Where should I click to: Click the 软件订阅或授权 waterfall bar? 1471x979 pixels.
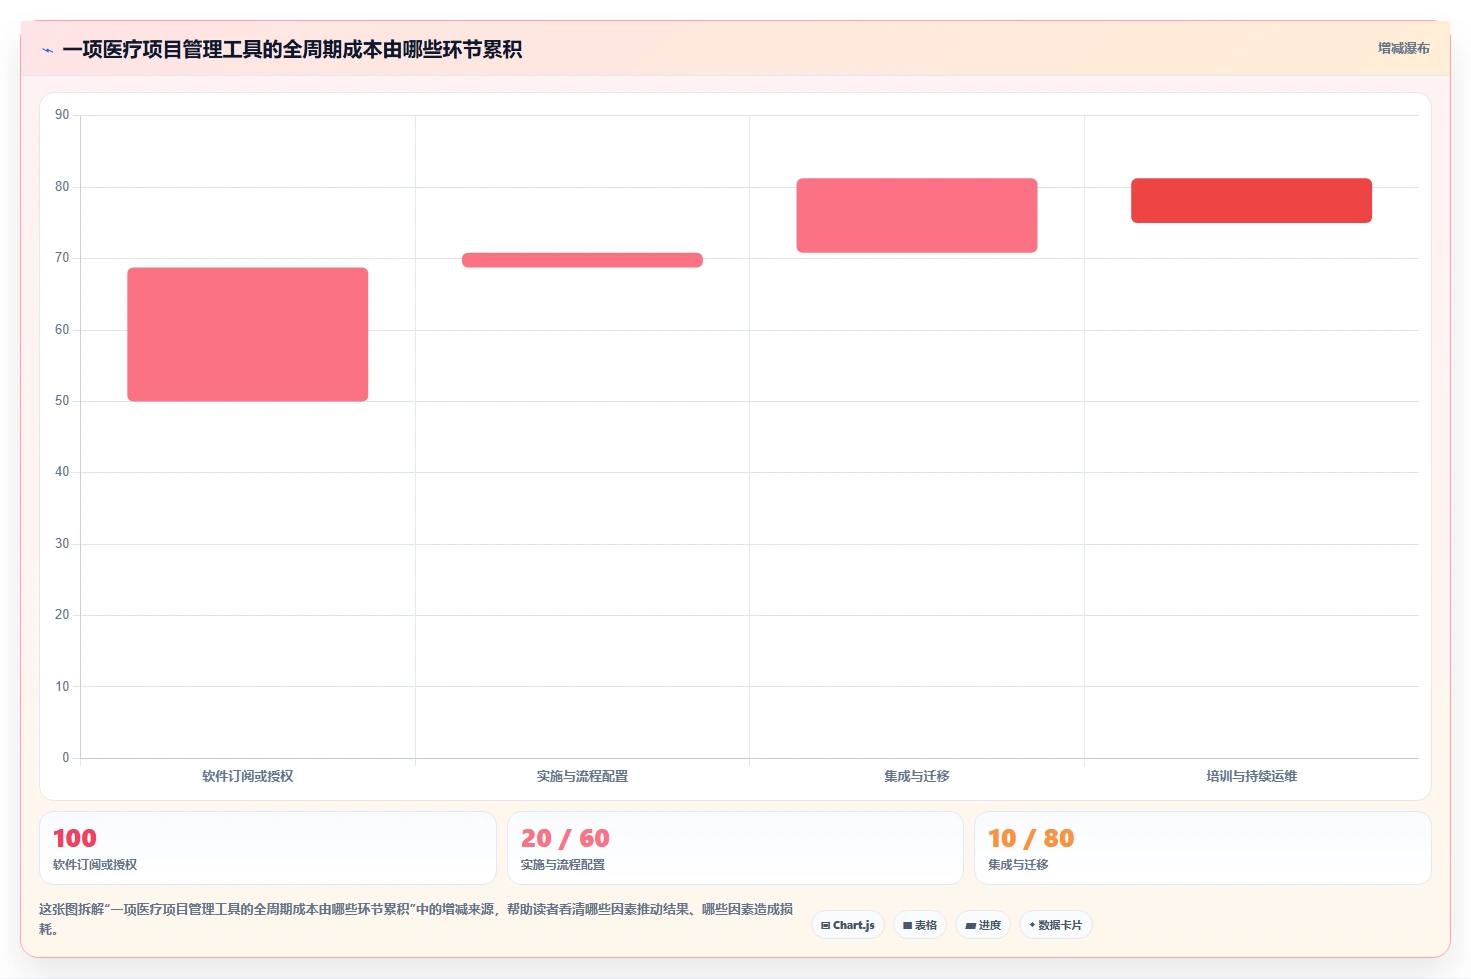[x=248, y=334]
